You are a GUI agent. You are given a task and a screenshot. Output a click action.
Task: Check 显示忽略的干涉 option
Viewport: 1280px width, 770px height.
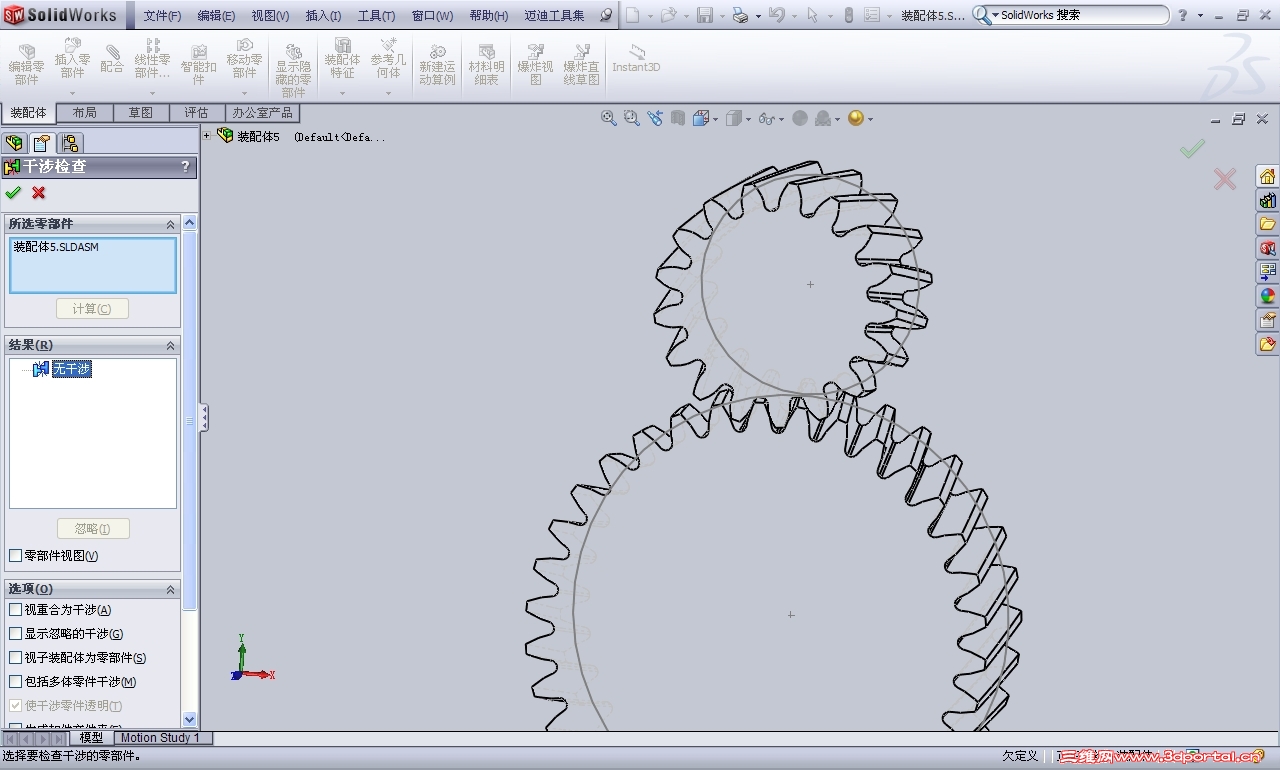[15, 634]
